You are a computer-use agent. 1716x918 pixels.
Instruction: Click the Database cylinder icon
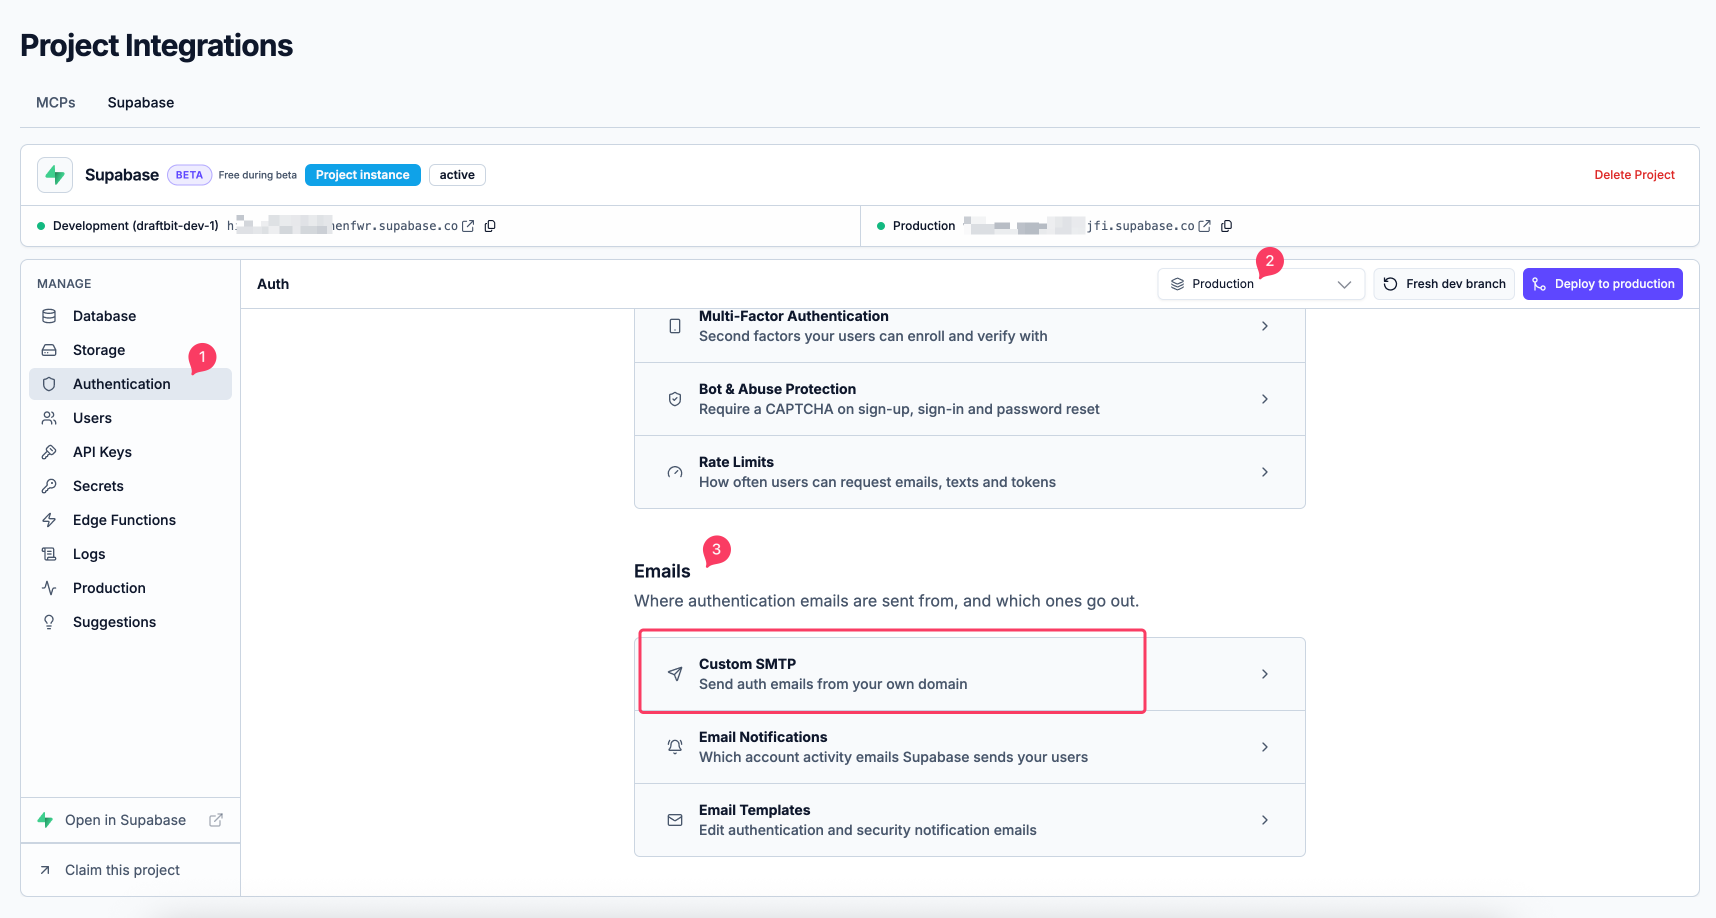[x=49, y=316]
